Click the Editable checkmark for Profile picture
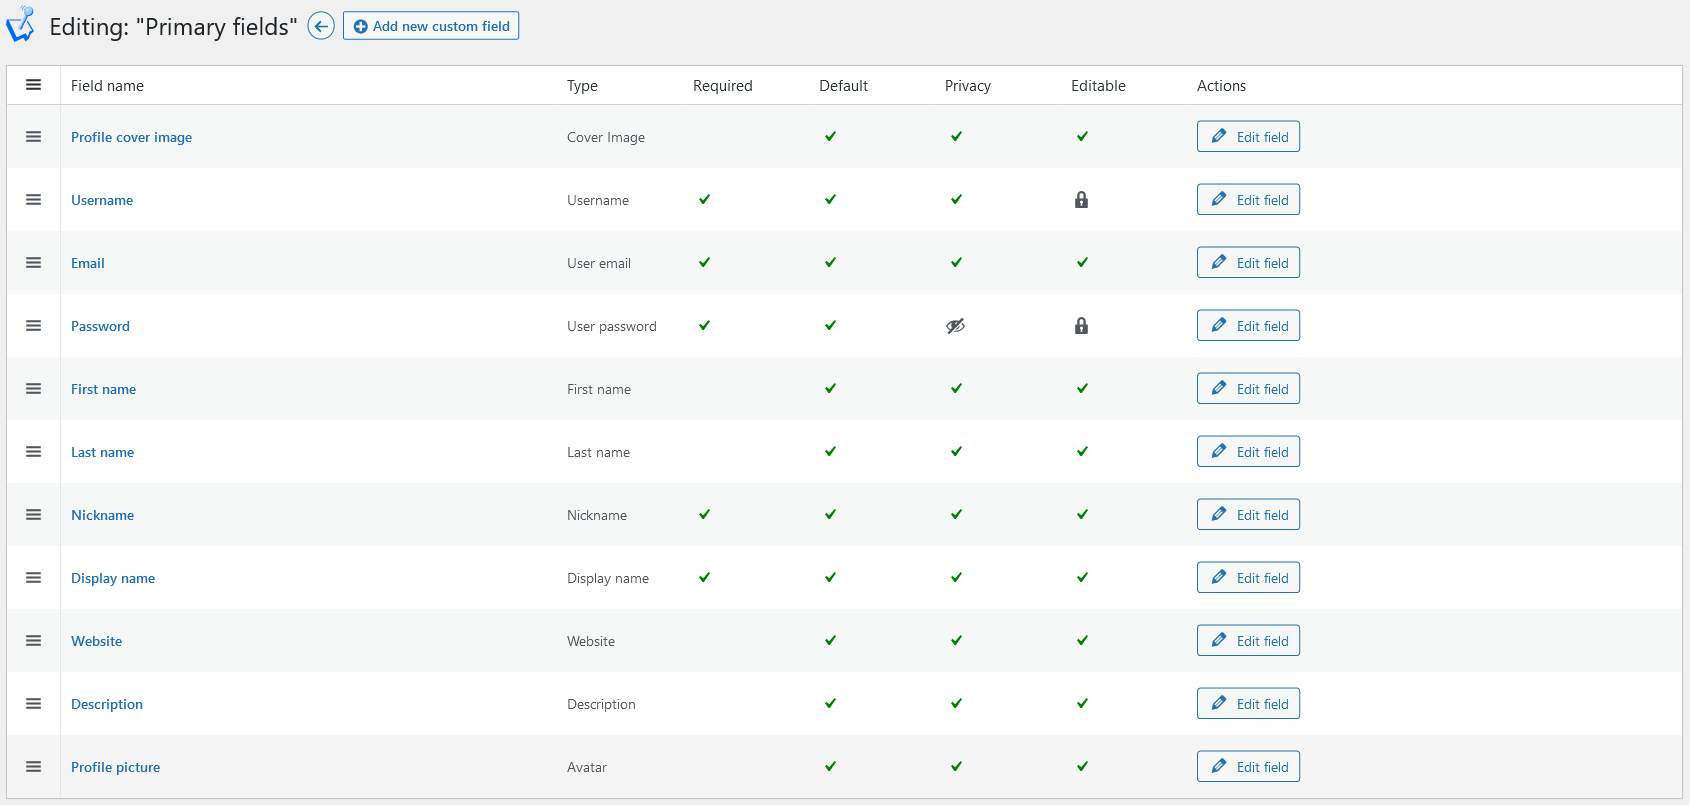This screenshot has height=806, width=1694. tap(1083, 766)
